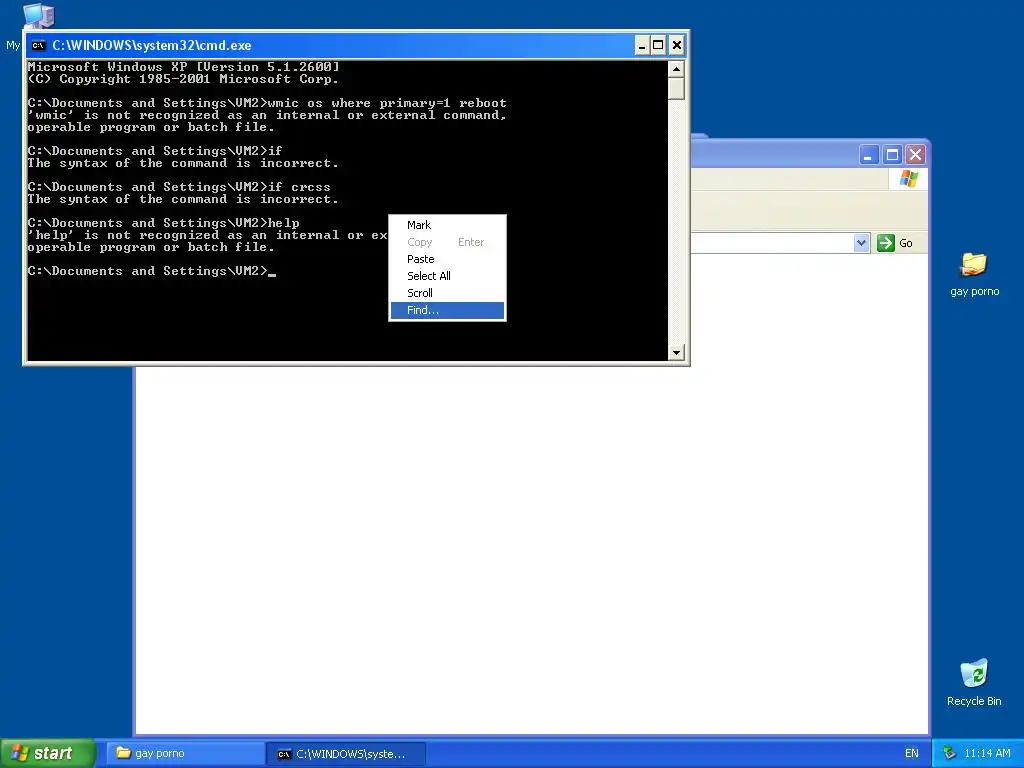Minimize the Explorer window behind
This screenshot has height=768, width=1024.
click(868, 155)
